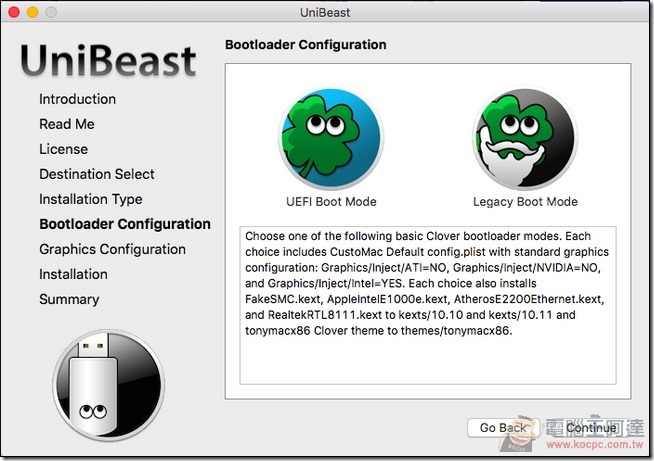654x461 pixels.
Task: Select the License step in sidebar
Action: click(63, 149)
